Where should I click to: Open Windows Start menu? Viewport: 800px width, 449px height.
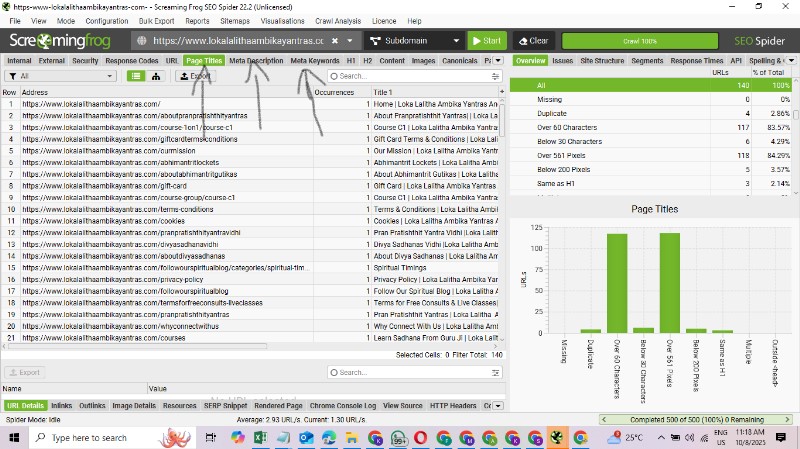12,437
